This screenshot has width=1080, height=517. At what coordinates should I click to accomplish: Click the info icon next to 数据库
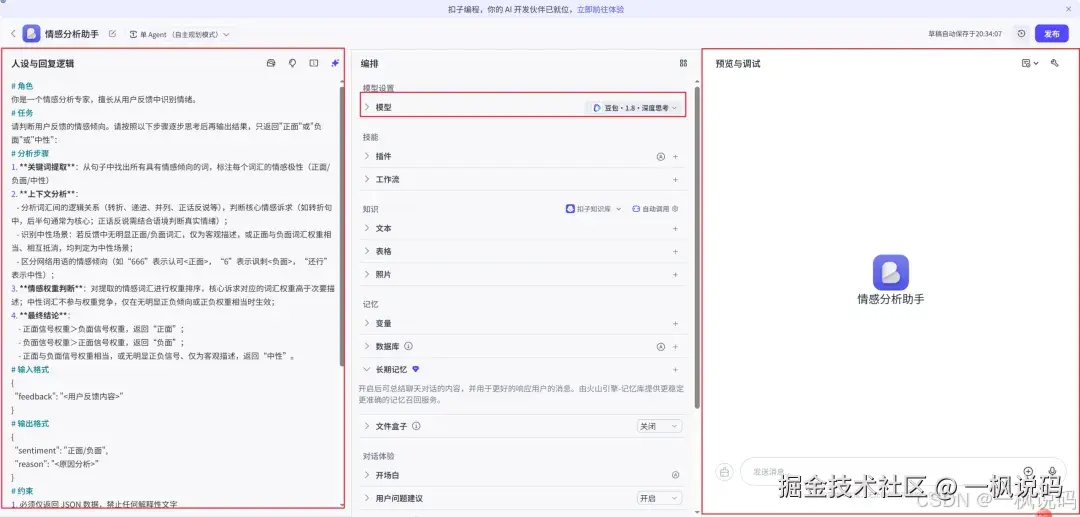point(408,346)
